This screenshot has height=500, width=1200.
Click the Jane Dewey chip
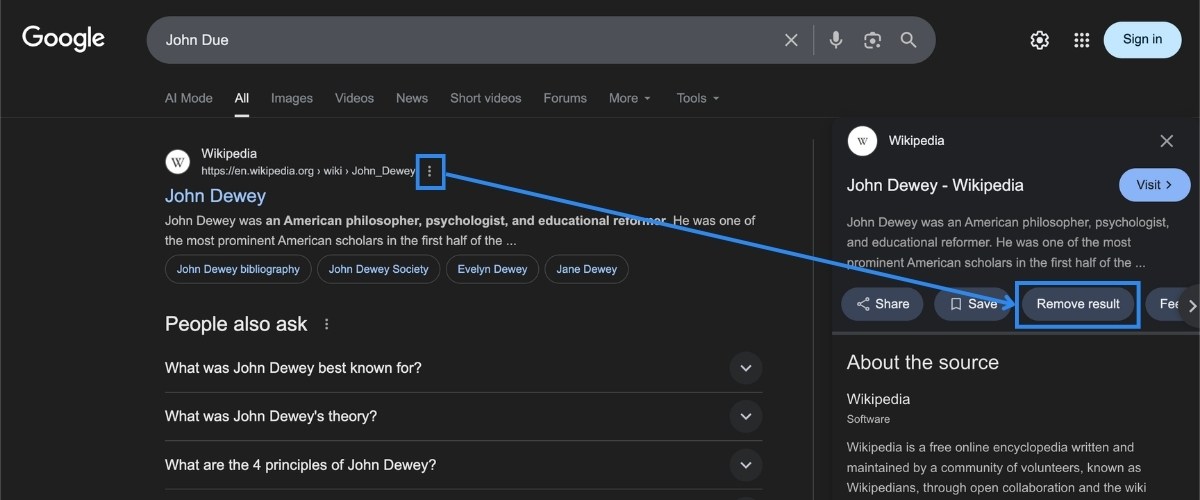pos(587,269)
